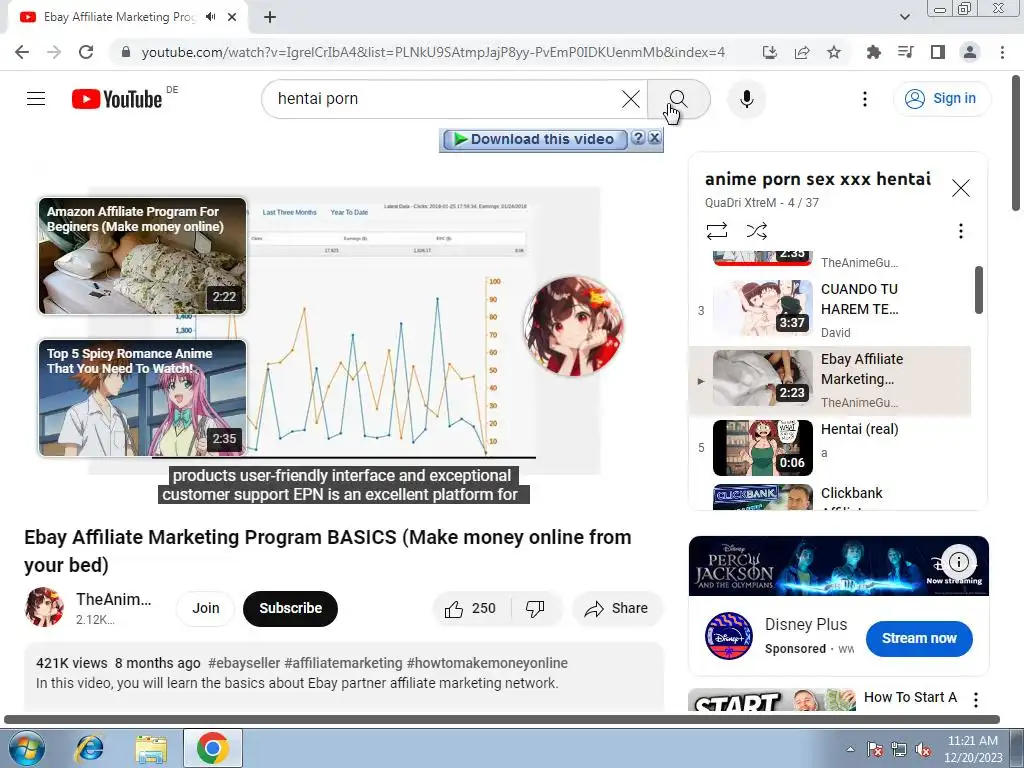The height and width of the screenshot is (768, 1024).
Task: Click the page horizontal scrollbar
Action: click(502, 720)
